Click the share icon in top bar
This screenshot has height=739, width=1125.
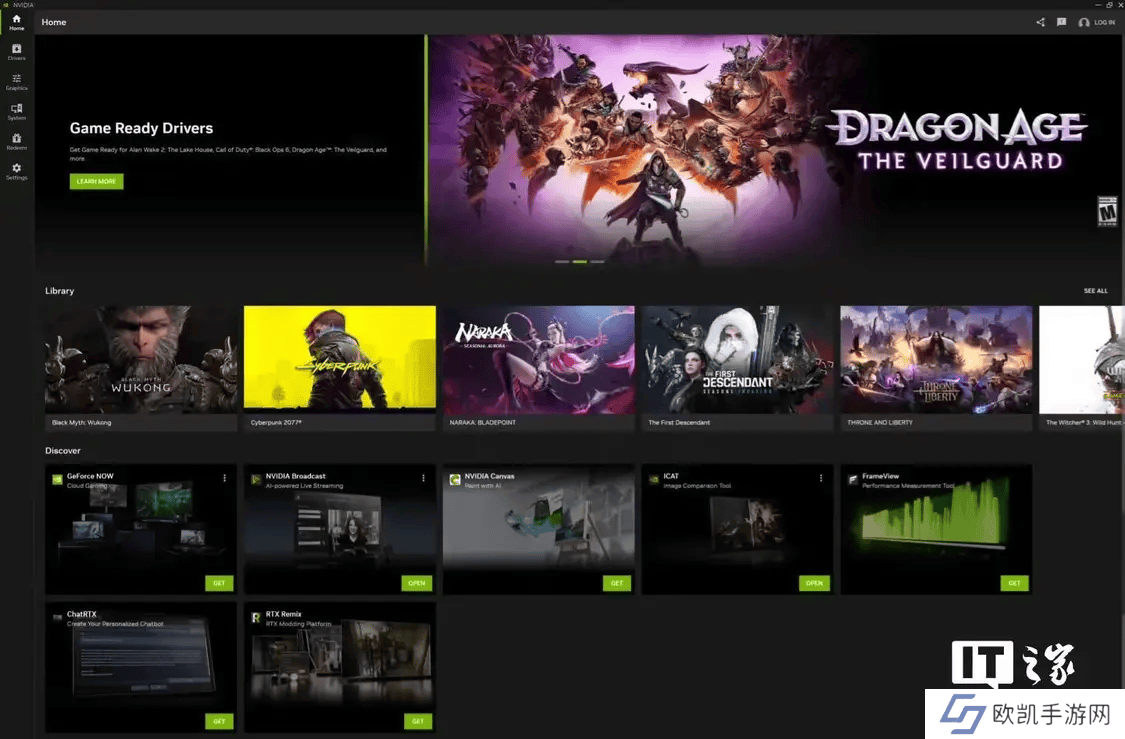coord(1040,22)
